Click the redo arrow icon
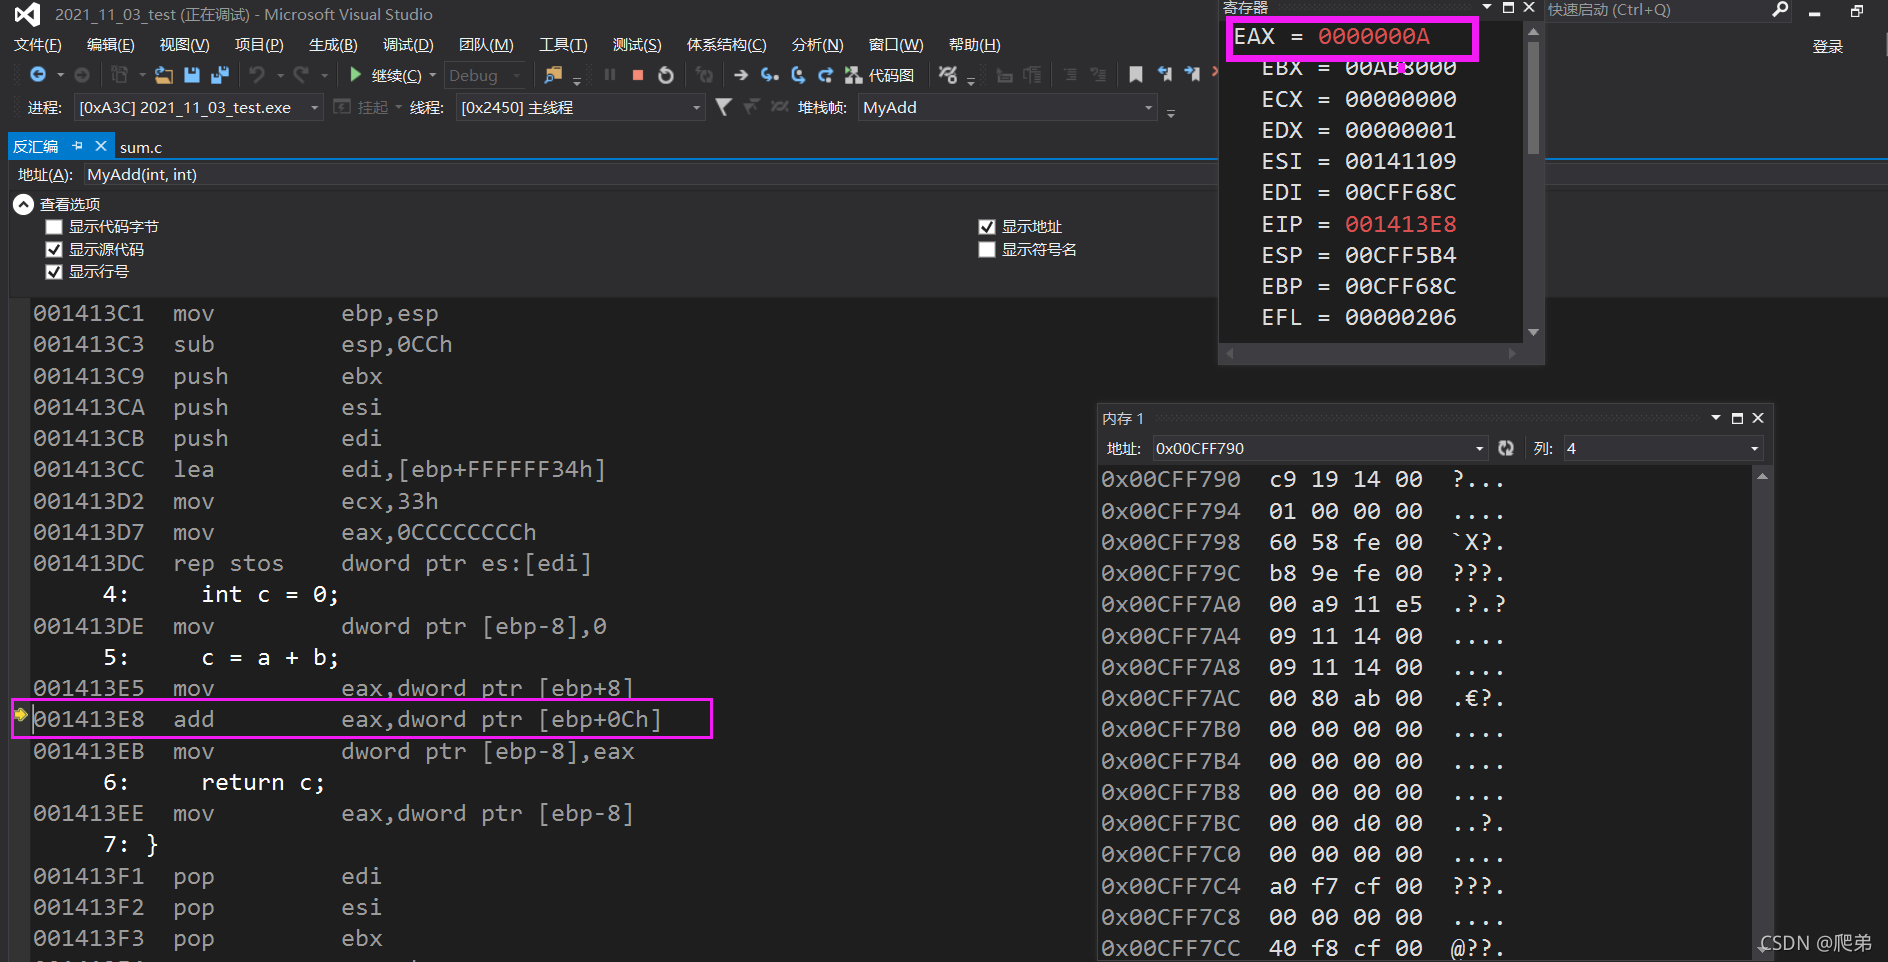The width and height of the screenshot is (1888, 962). click(x=301, y=75)
